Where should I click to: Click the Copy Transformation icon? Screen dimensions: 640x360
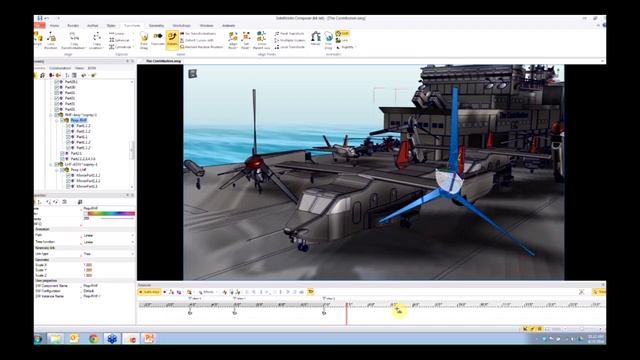coord(74,40)
